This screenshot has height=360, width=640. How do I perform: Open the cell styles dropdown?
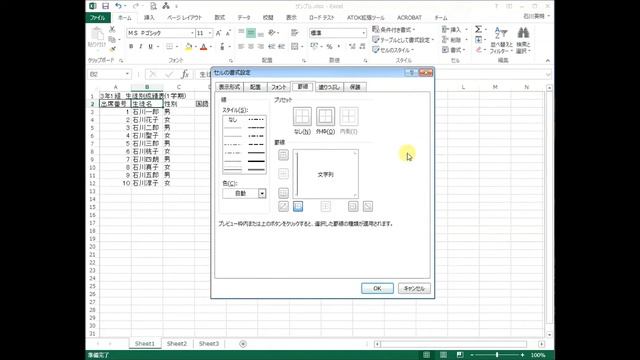click(393, 50)
